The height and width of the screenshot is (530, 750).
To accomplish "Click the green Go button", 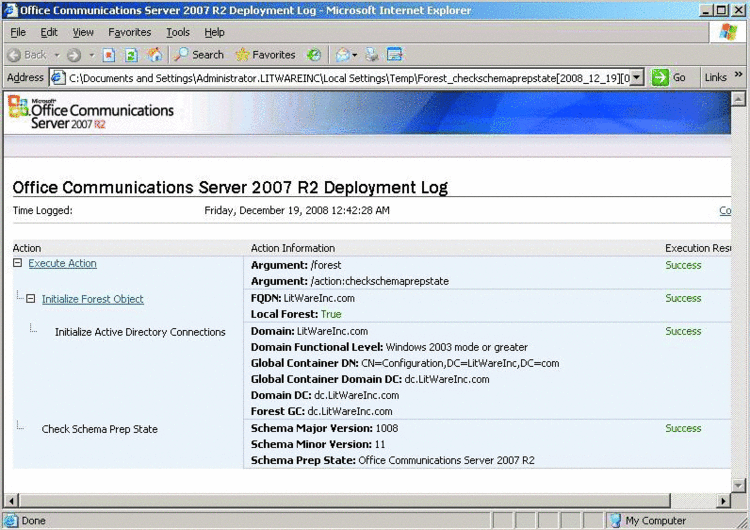I will click(x=669, y=77).
